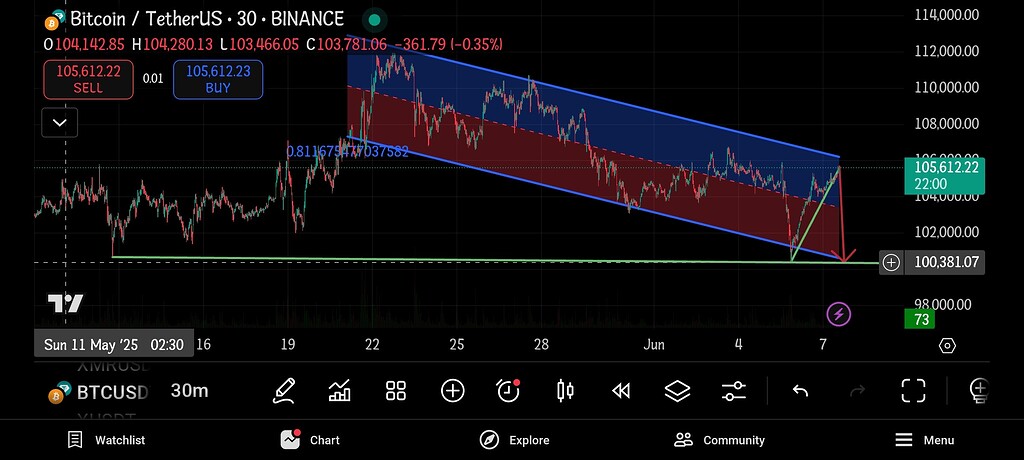Tap the 102,000.00 price scale label
Screen dimensions: 1024x460
[x=947, y=232]
